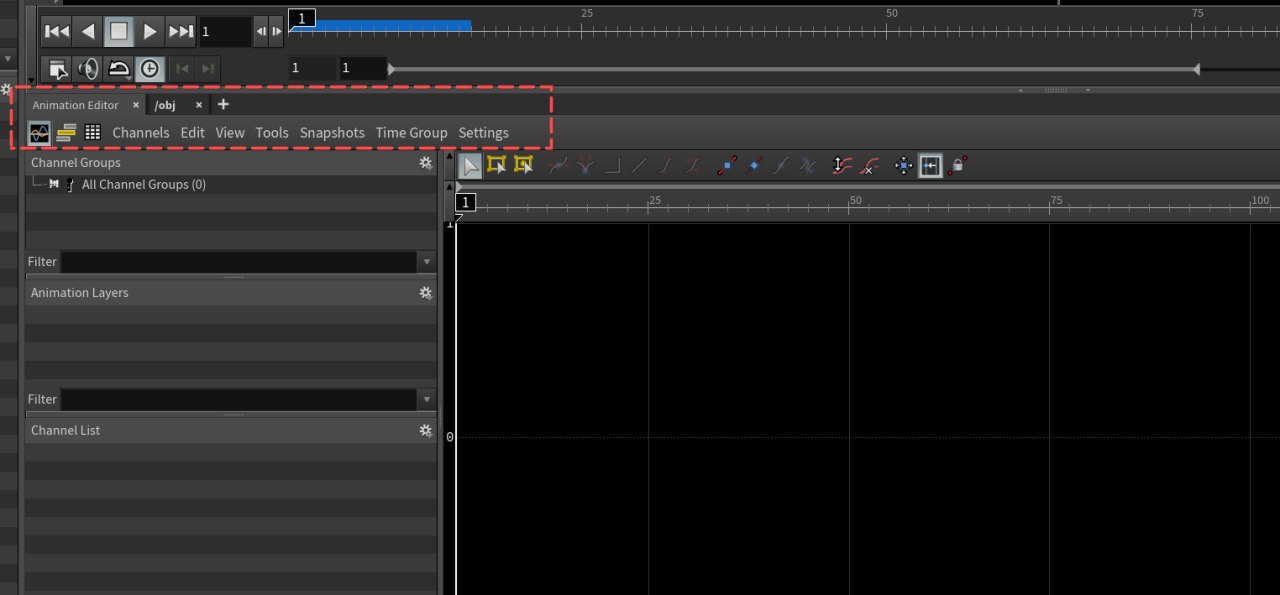Viewport: 1280px width, 595px height.
Task: Toggle the padlock lock icon
Action: [957, 165]
